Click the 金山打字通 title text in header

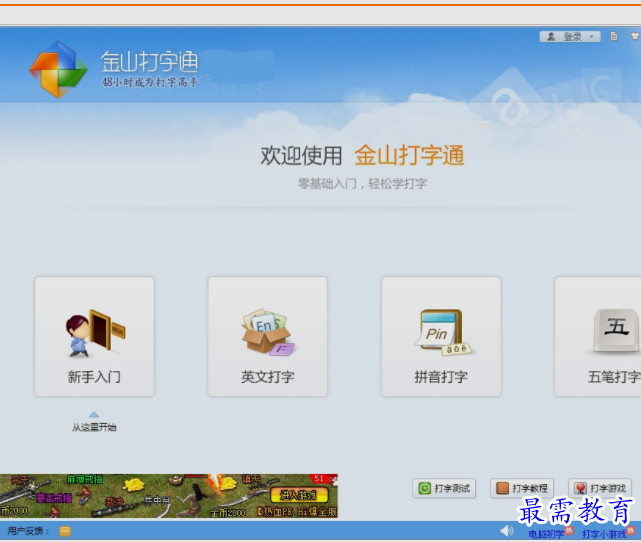(150, 62)
